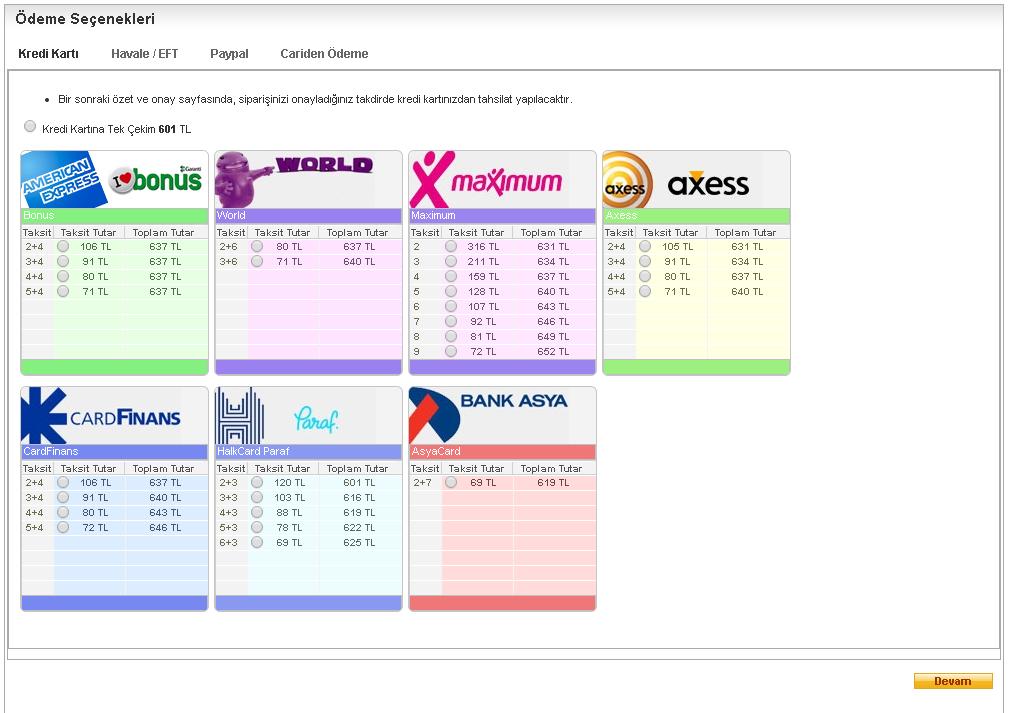Click the World card purple mascot logo
The height and width of the screenshot is (713, 1010).
tap(245, 180)
